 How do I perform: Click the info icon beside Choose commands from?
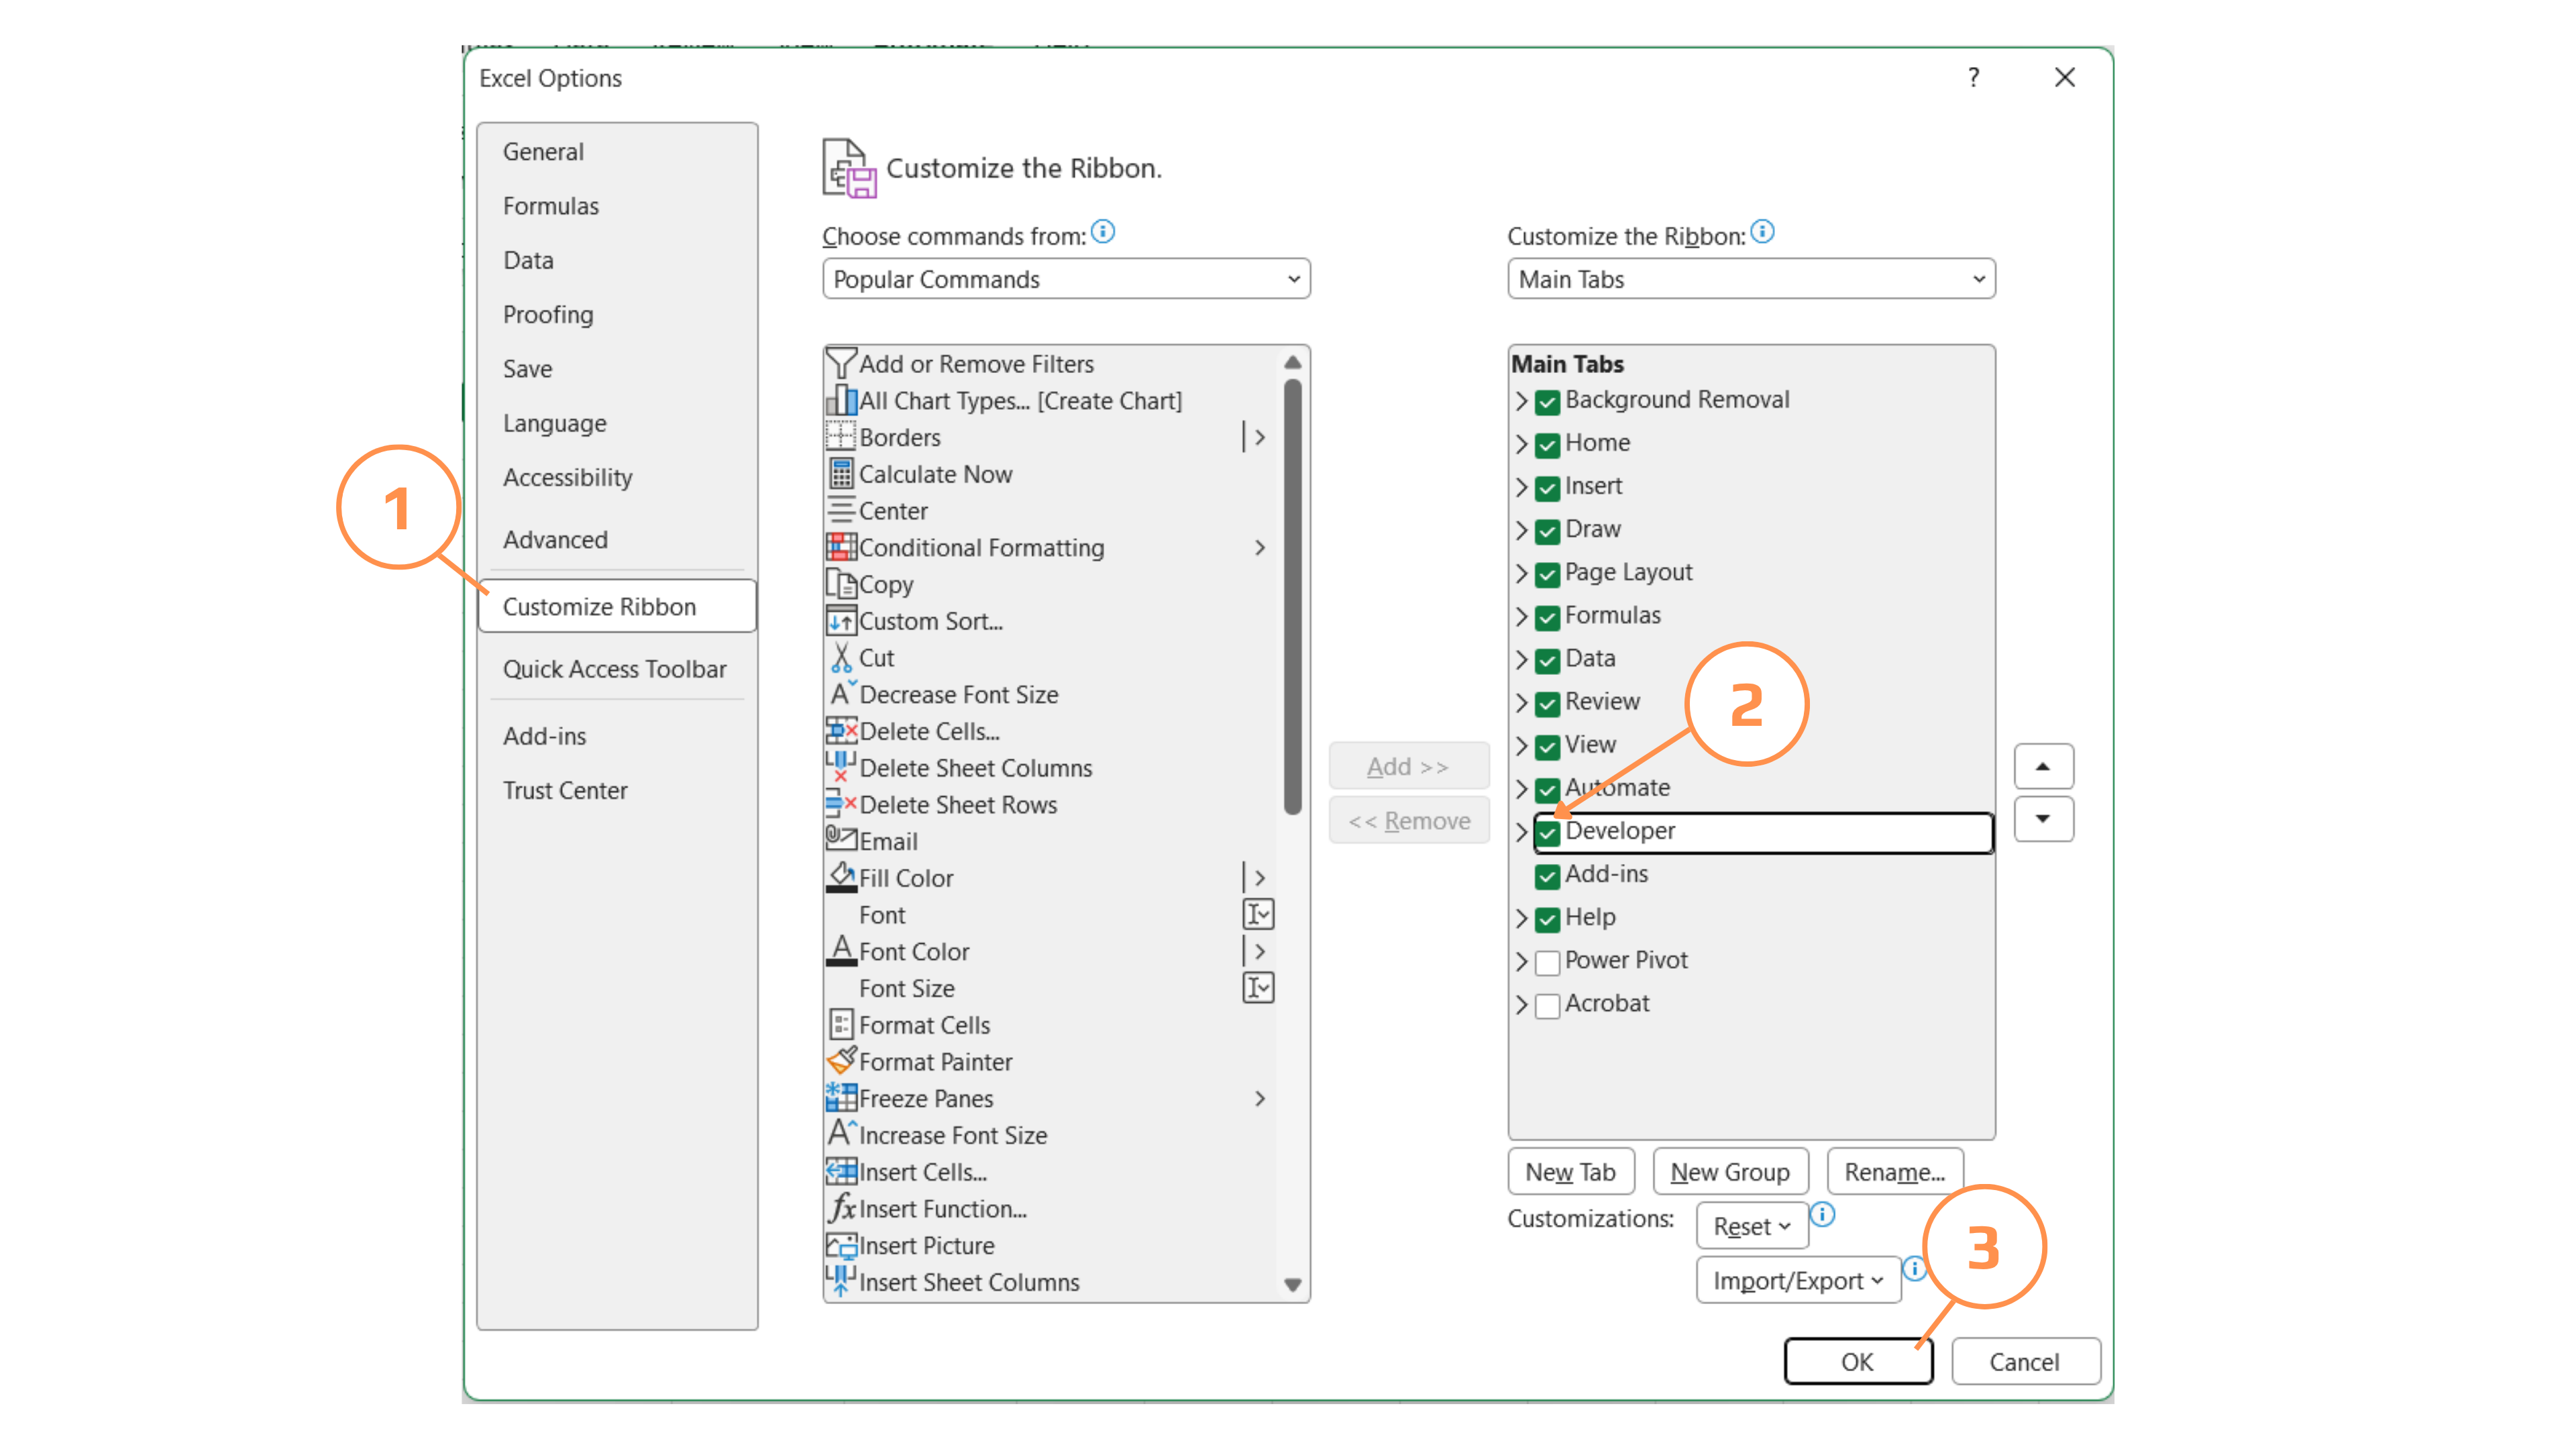(x=1103, y=232)
